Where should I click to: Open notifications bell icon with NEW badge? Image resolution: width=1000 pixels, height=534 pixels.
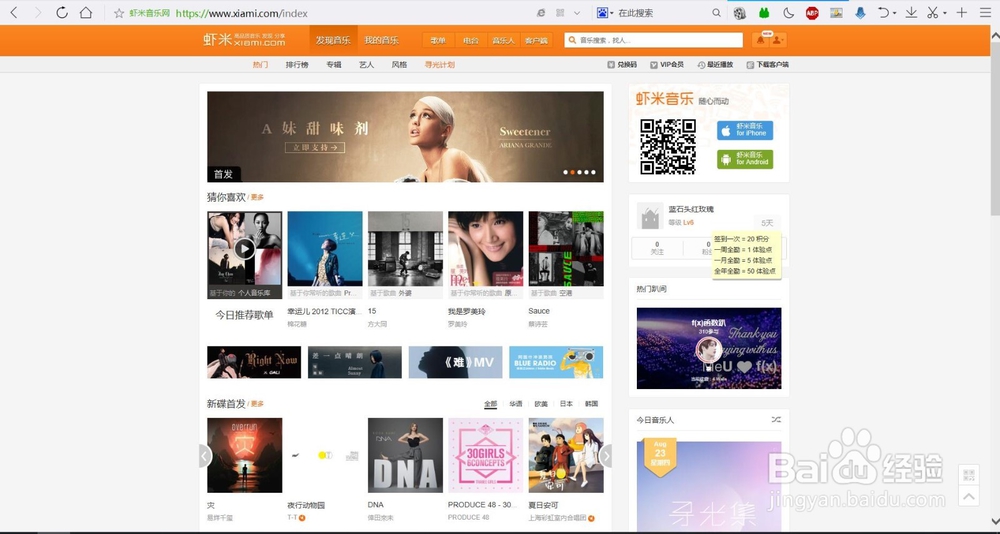[761, 40]
